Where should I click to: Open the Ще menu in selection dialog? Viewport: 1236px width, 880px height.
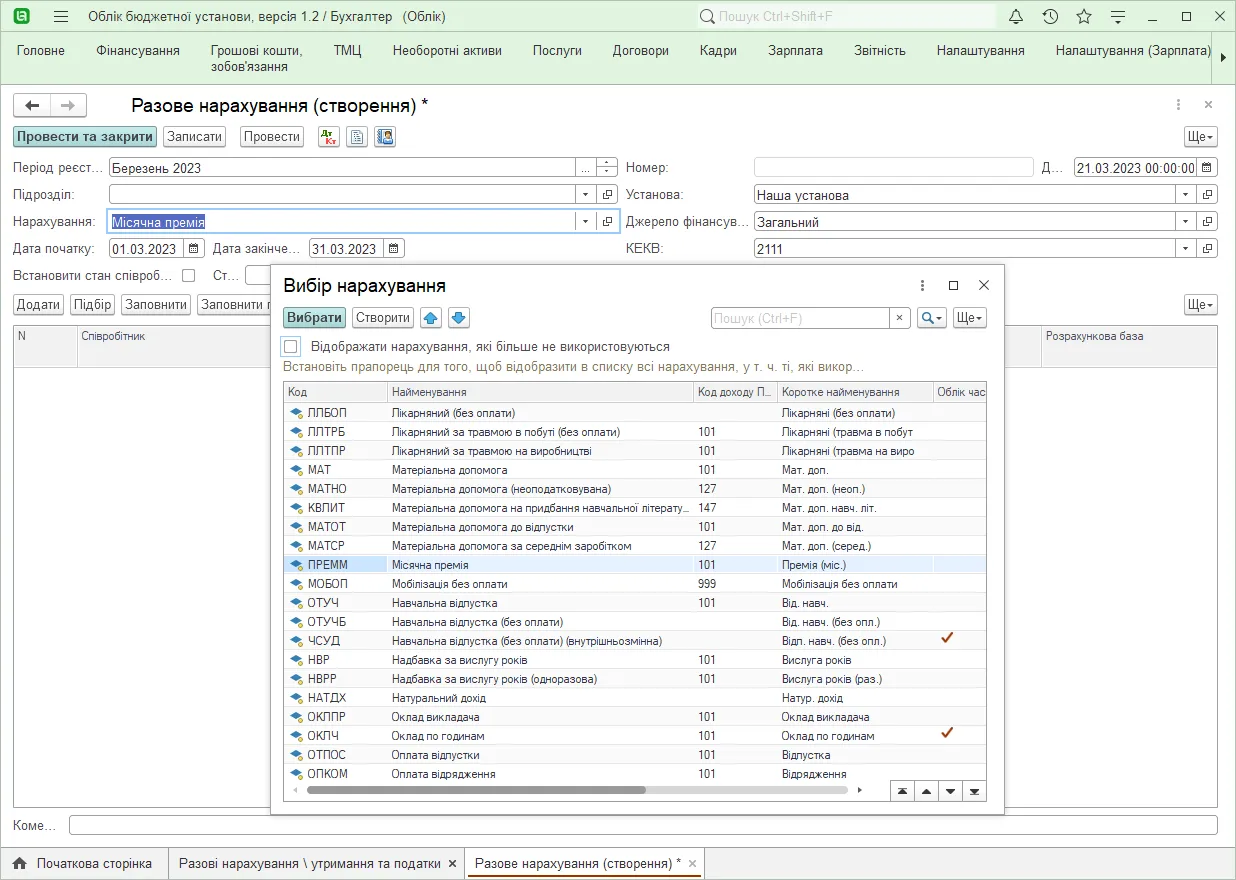969,318
